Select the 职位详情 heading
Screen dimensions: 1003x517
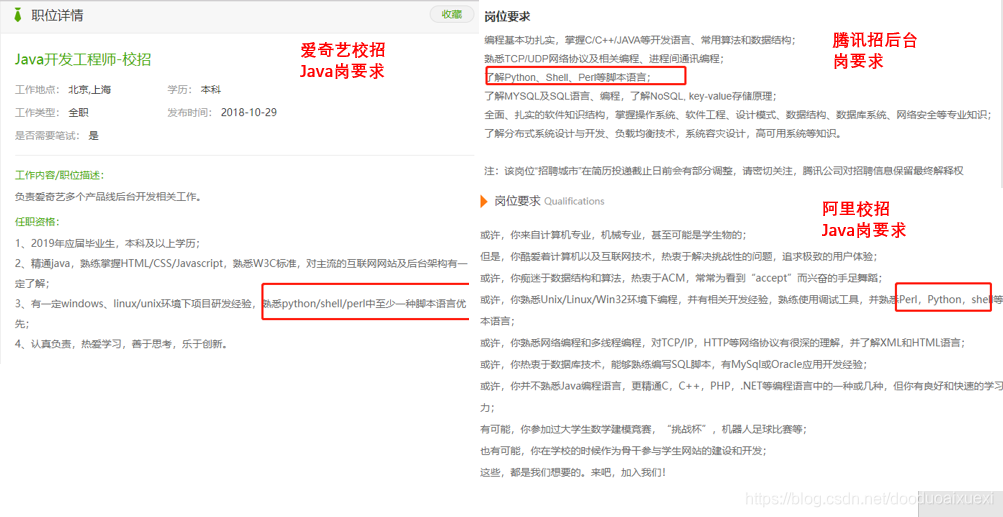[58, 15]
